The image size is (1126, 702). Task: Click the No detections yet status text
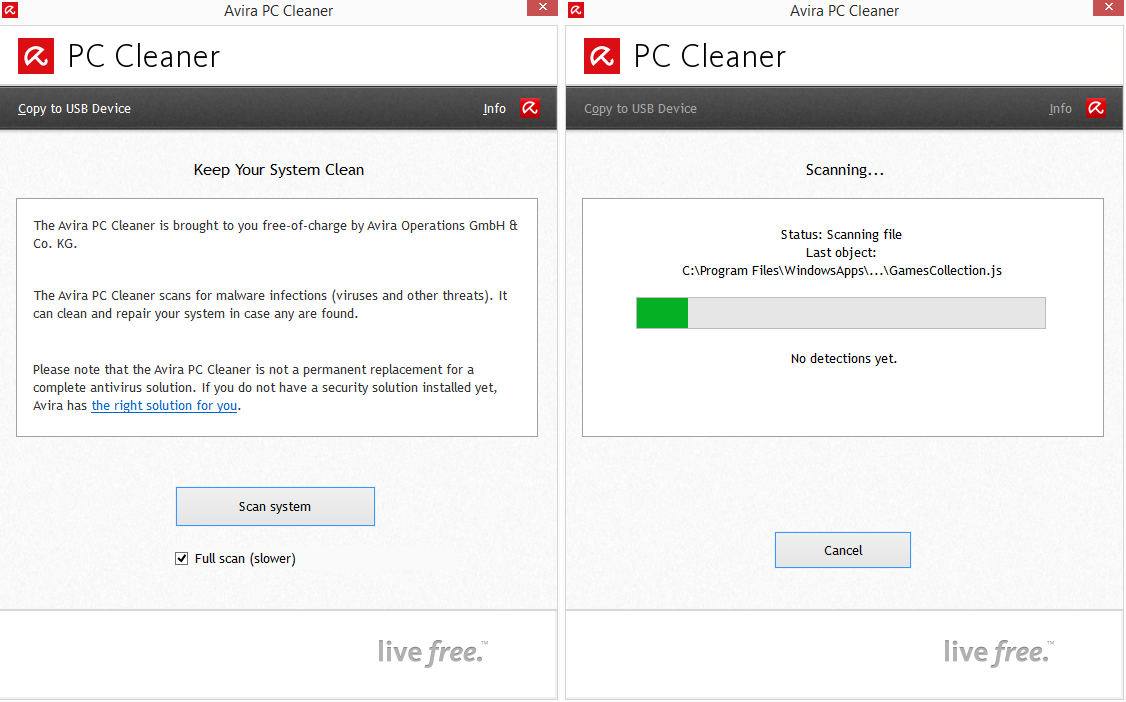(843, 358)
